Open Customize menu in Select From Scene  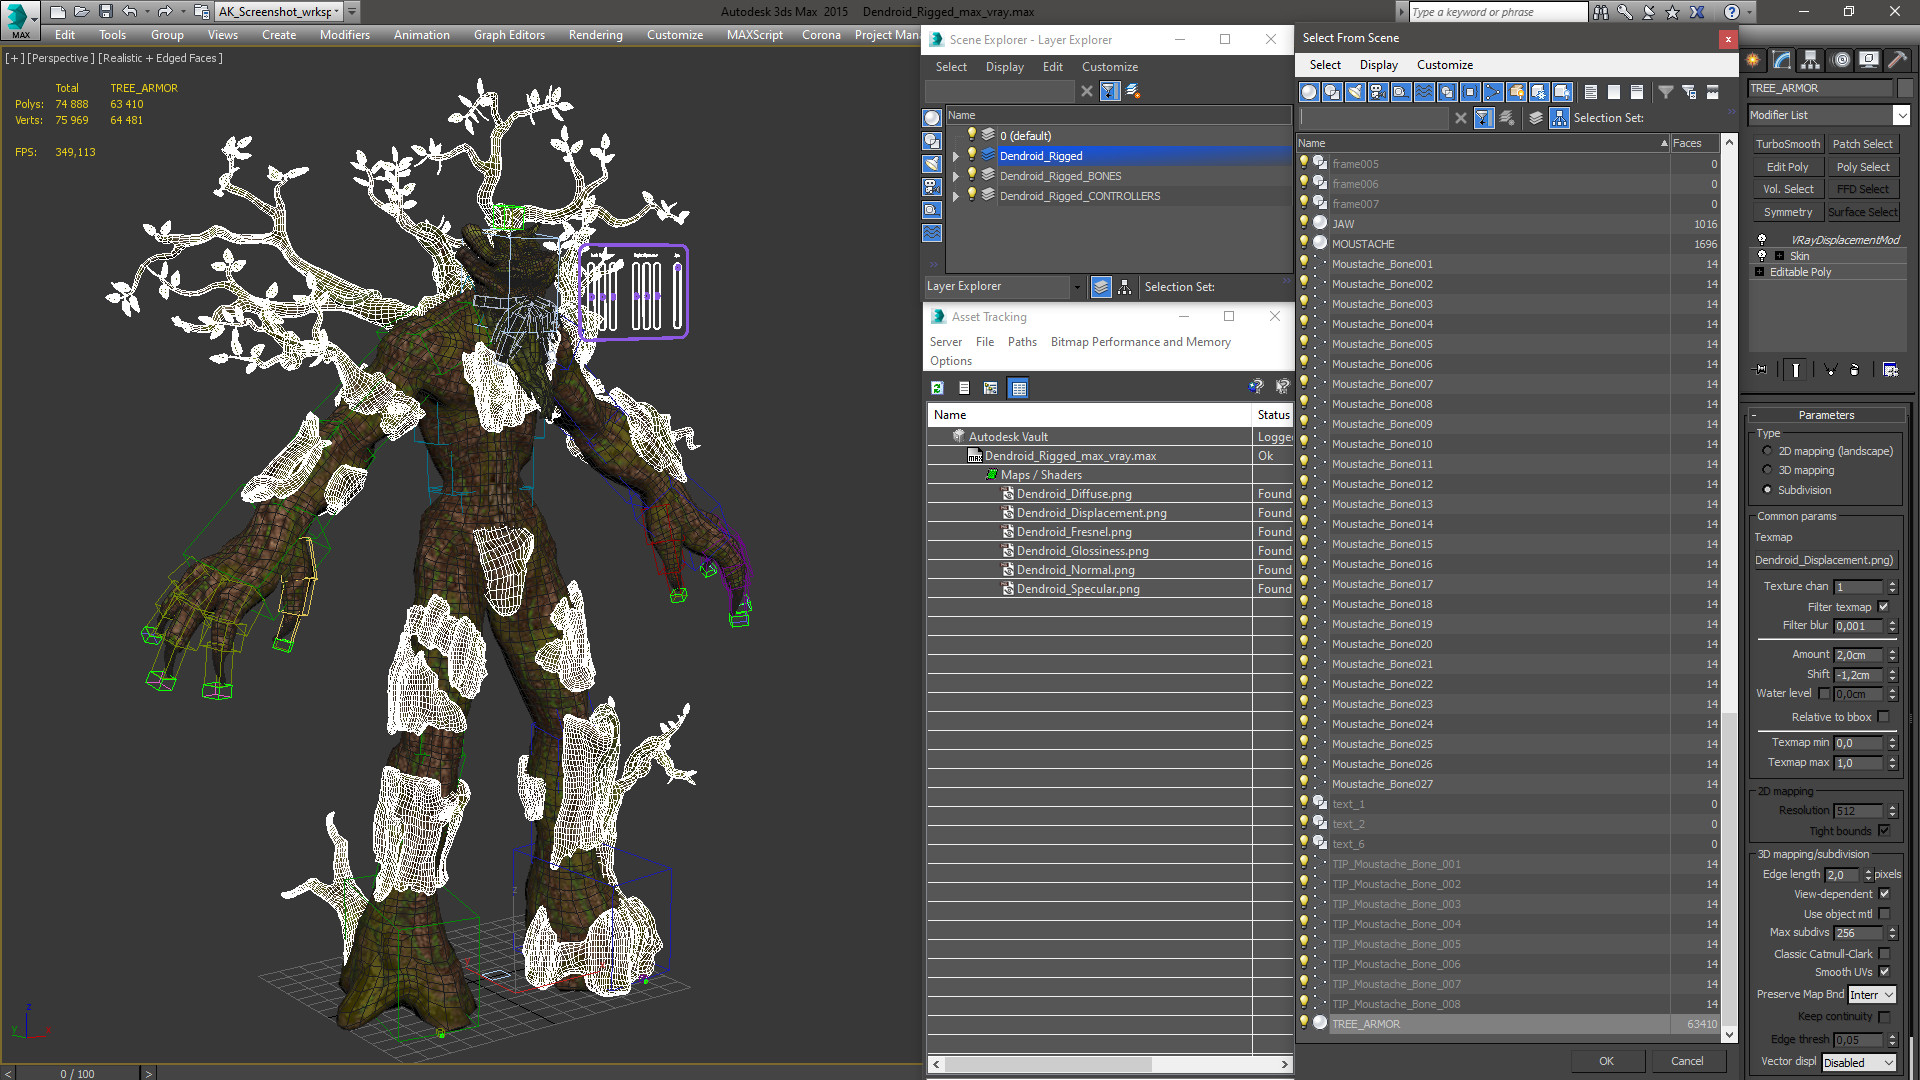click(x=1445, y=65)
